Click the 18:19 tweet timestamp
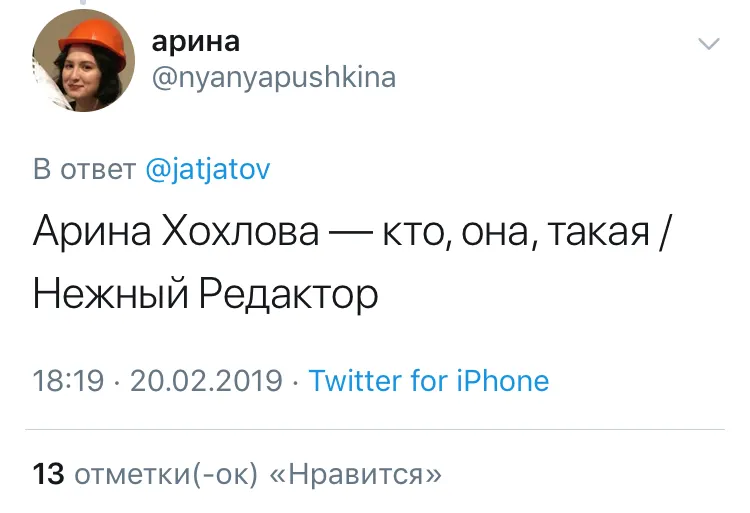Viewport: 750px width, 513px height. click(x=68, y=381)
